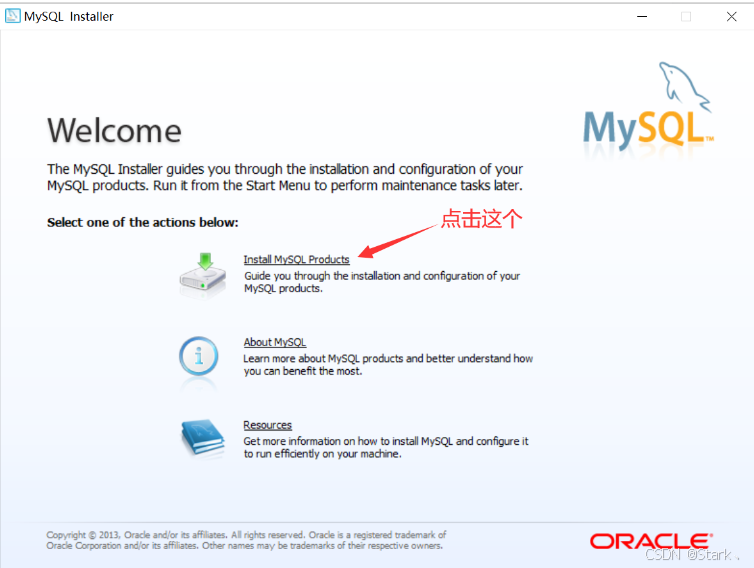Screen dimensions: 754x568
Task: Click 'Learn more about MySQL products' description
Action: (388, 365)
